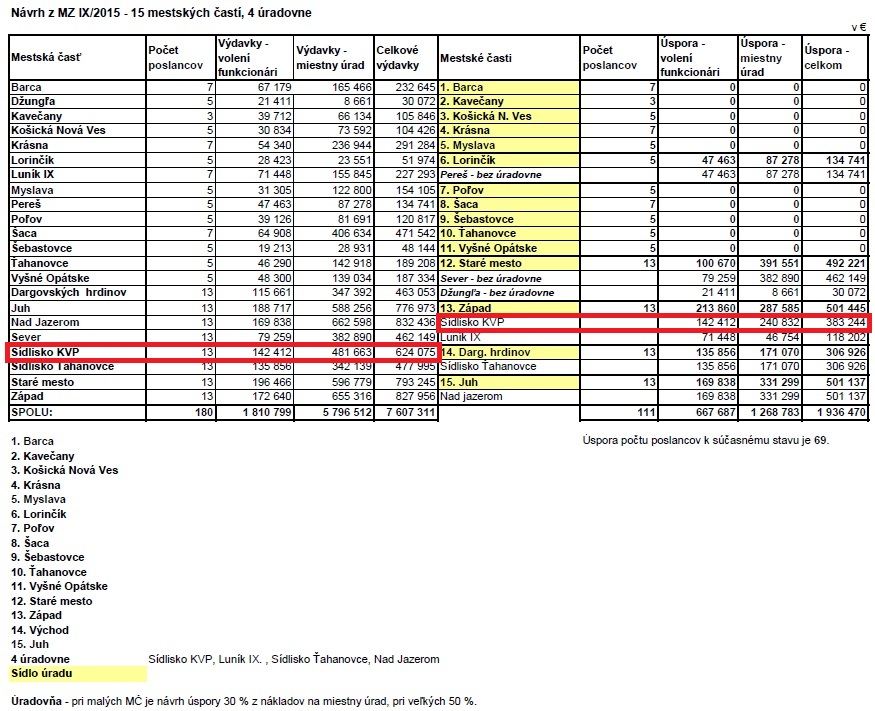Select the Myslava value 122 800

tap(351, 190)
